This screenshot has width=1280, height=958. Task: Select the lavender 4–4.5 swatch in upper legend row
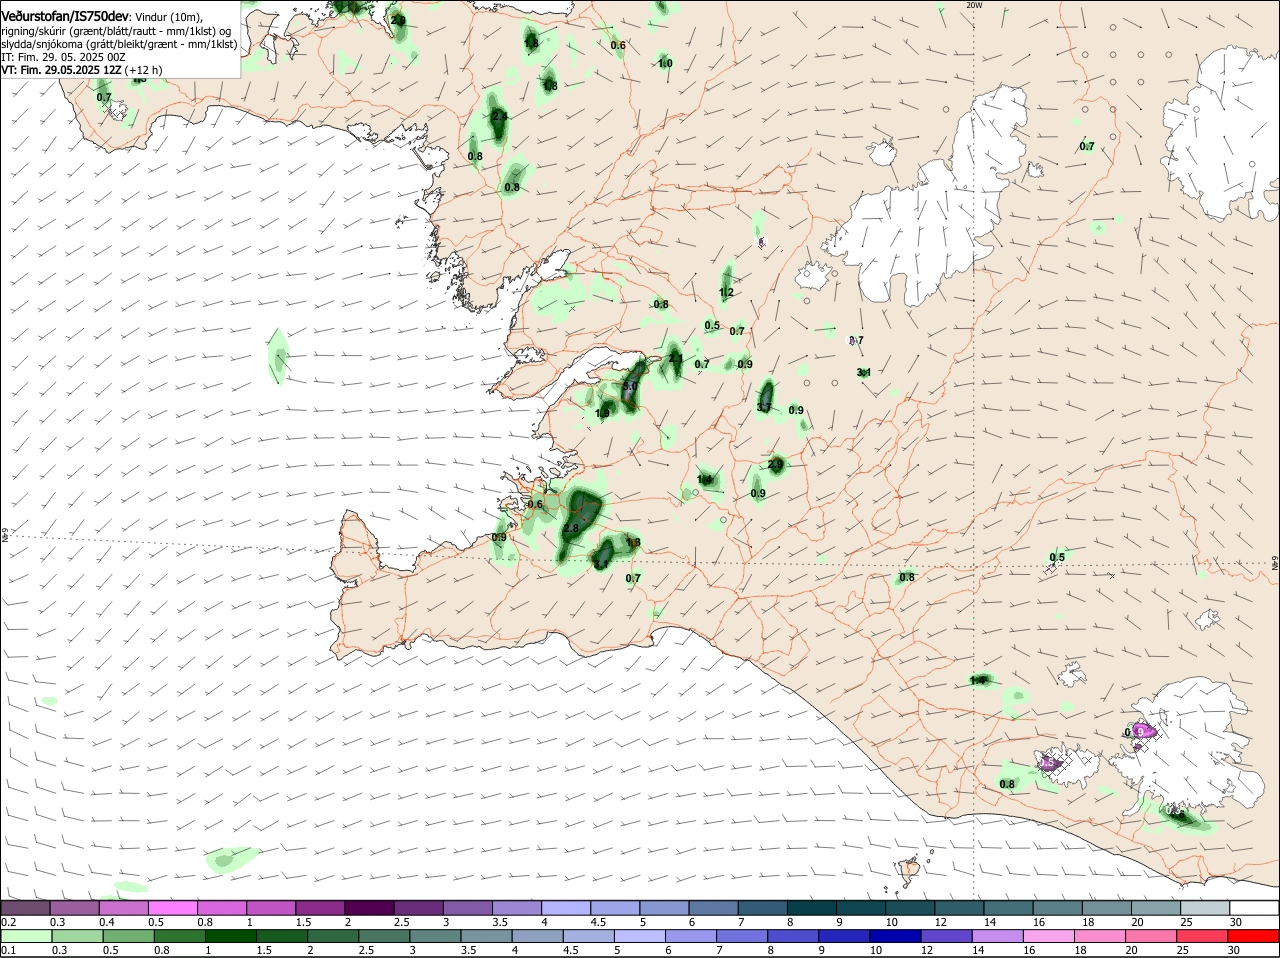(x=566, y=907)
